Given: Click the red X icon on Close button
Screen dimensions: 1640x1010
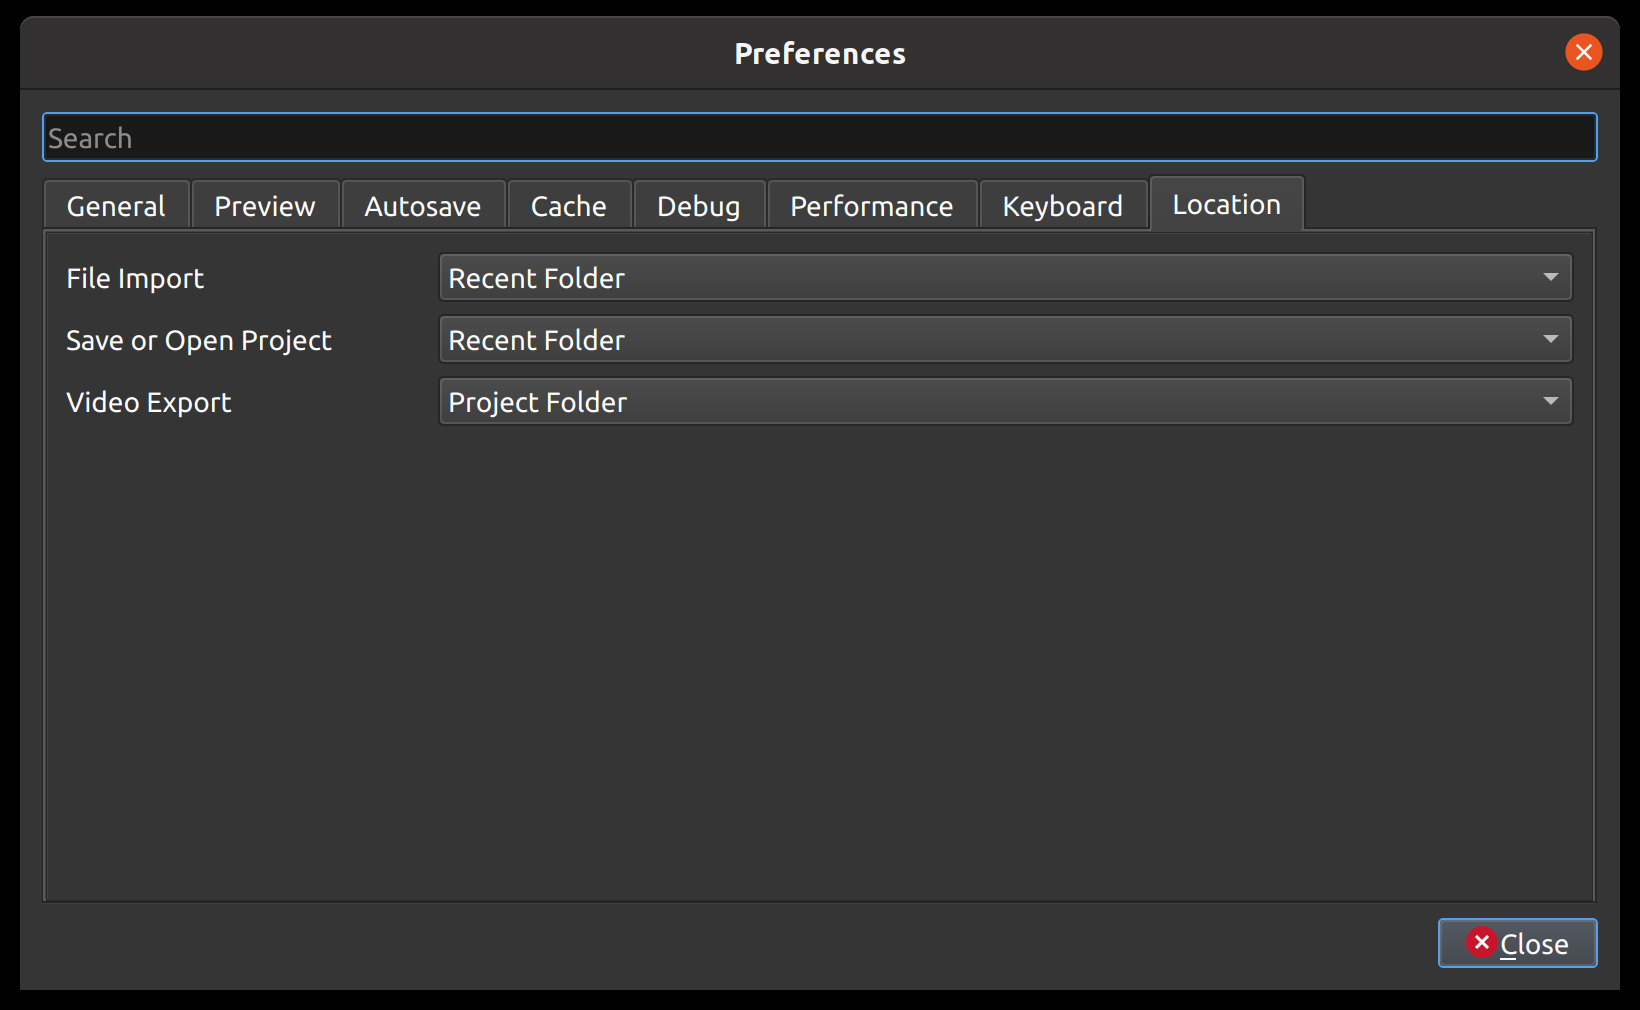Looking at the screenshot, I should [1481, 942].
